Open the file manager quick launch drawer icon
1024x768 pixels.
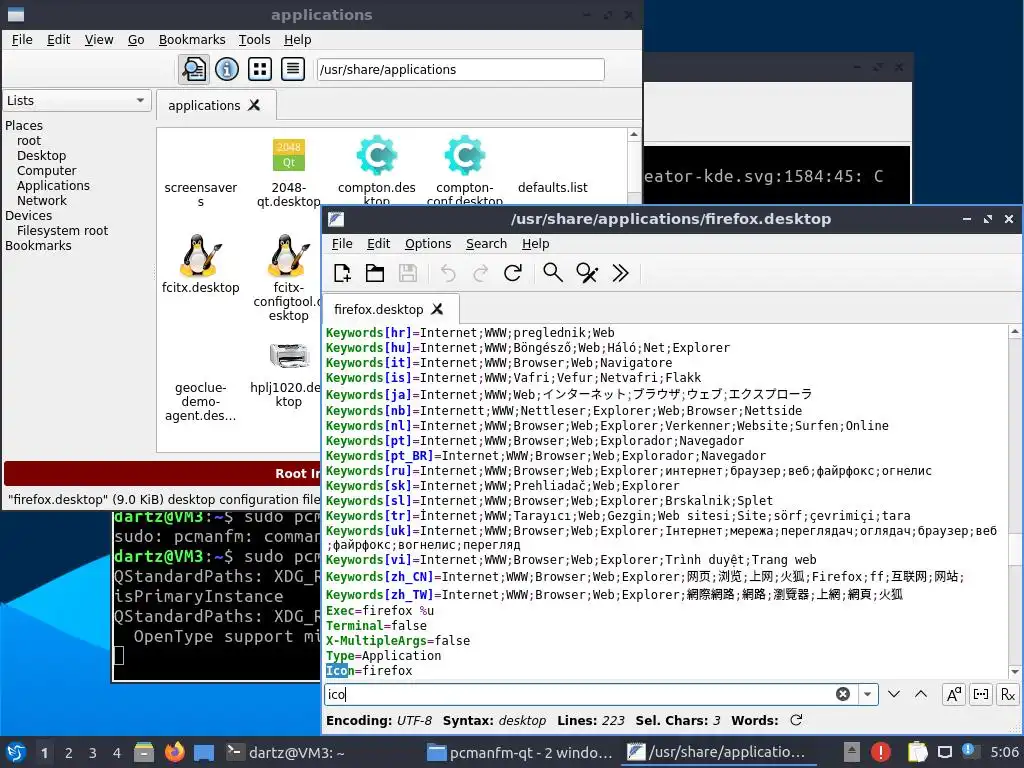point(144,752)
